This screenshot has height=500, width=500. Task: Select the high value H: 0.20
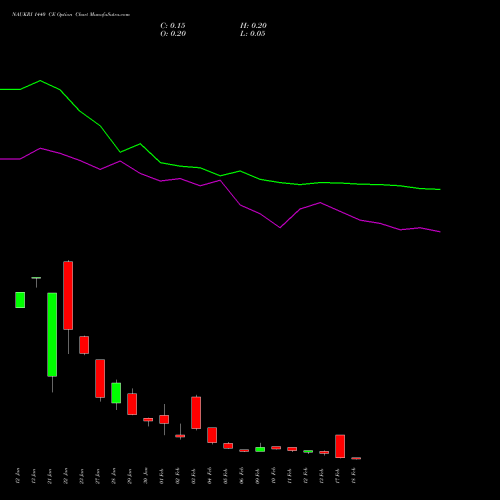[253, 26]
